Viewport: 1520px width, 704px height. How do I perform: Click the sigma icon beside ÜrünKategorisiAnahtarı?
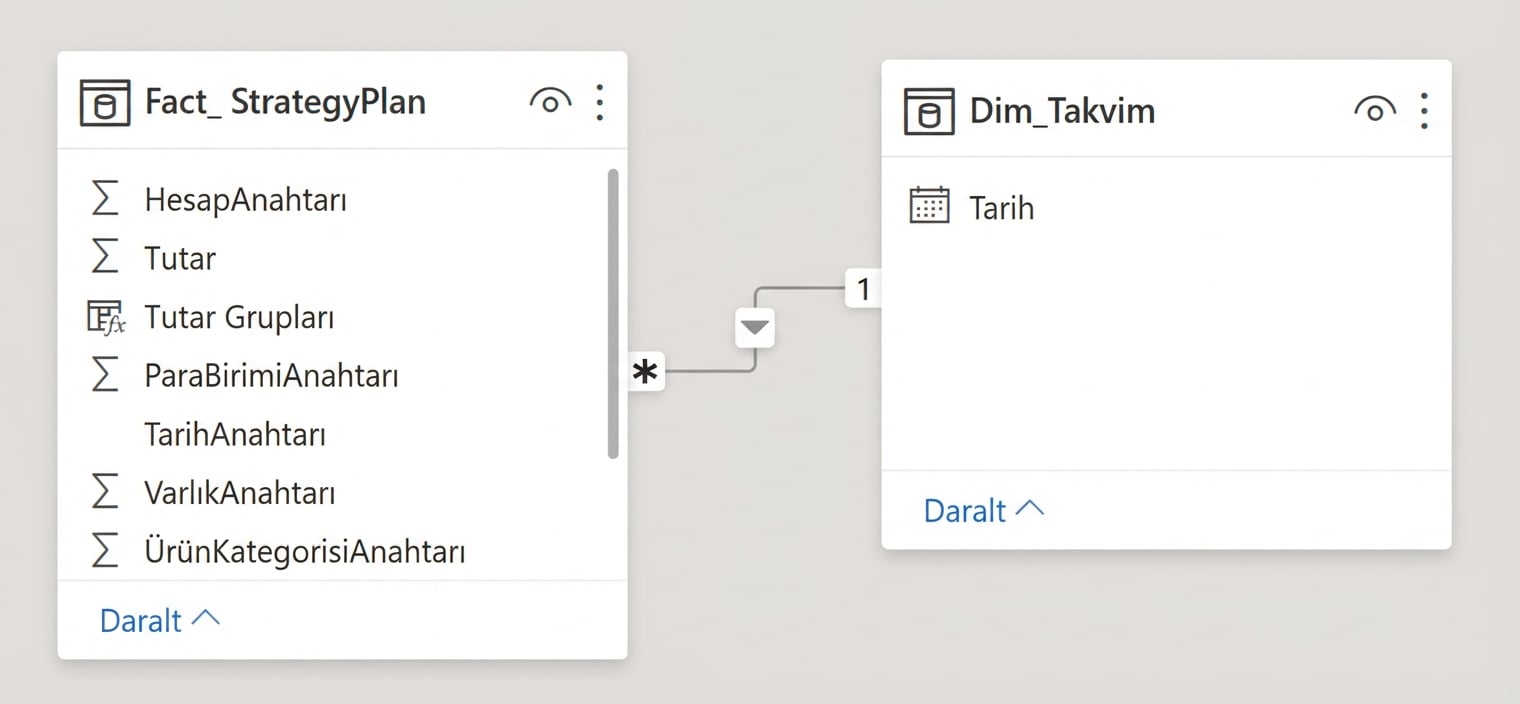(105, 550)
